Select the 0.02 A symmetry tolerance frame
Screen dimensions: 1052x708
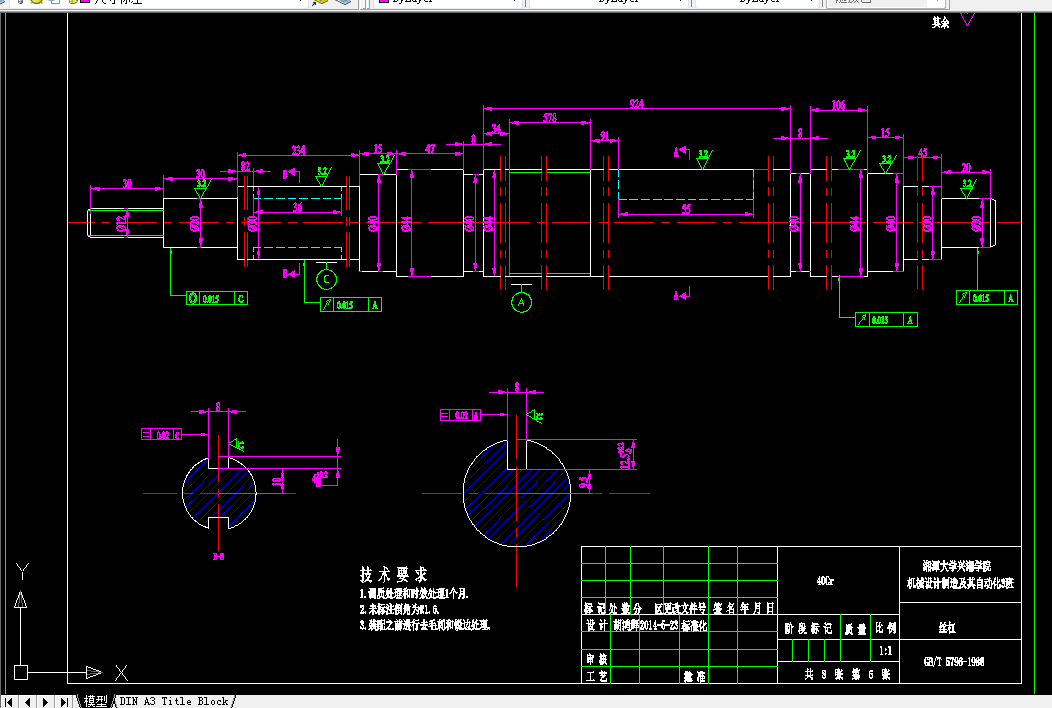[460, 415]
